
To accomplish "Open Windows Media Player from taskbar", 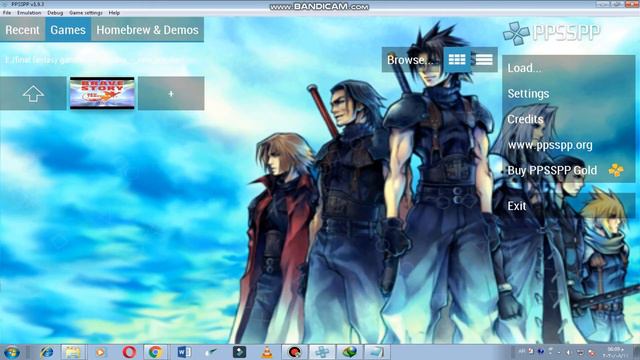I will tap(100, 352).
